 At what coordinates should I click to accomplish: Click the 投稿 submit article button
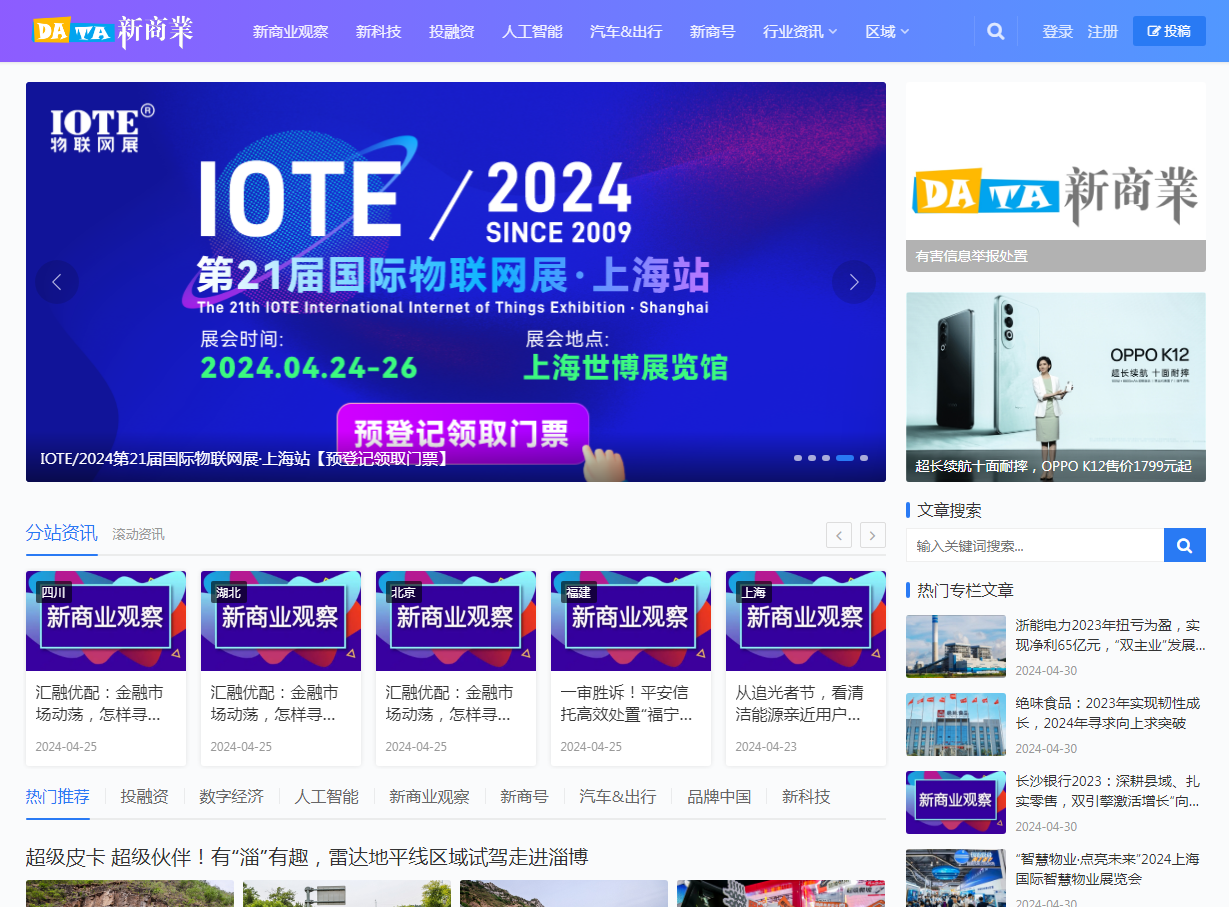pyautogui.click(x=1169, y=31)
